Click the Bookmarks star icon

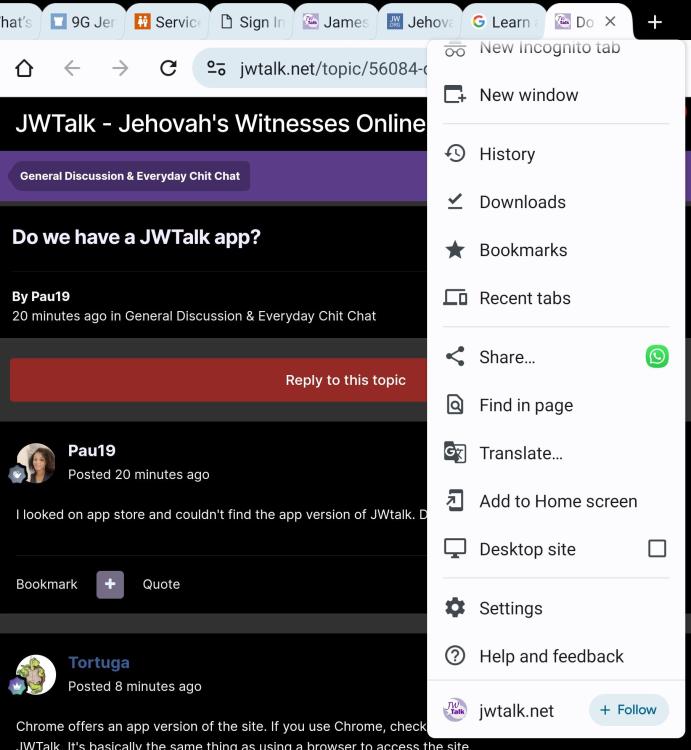click(455, 250)
